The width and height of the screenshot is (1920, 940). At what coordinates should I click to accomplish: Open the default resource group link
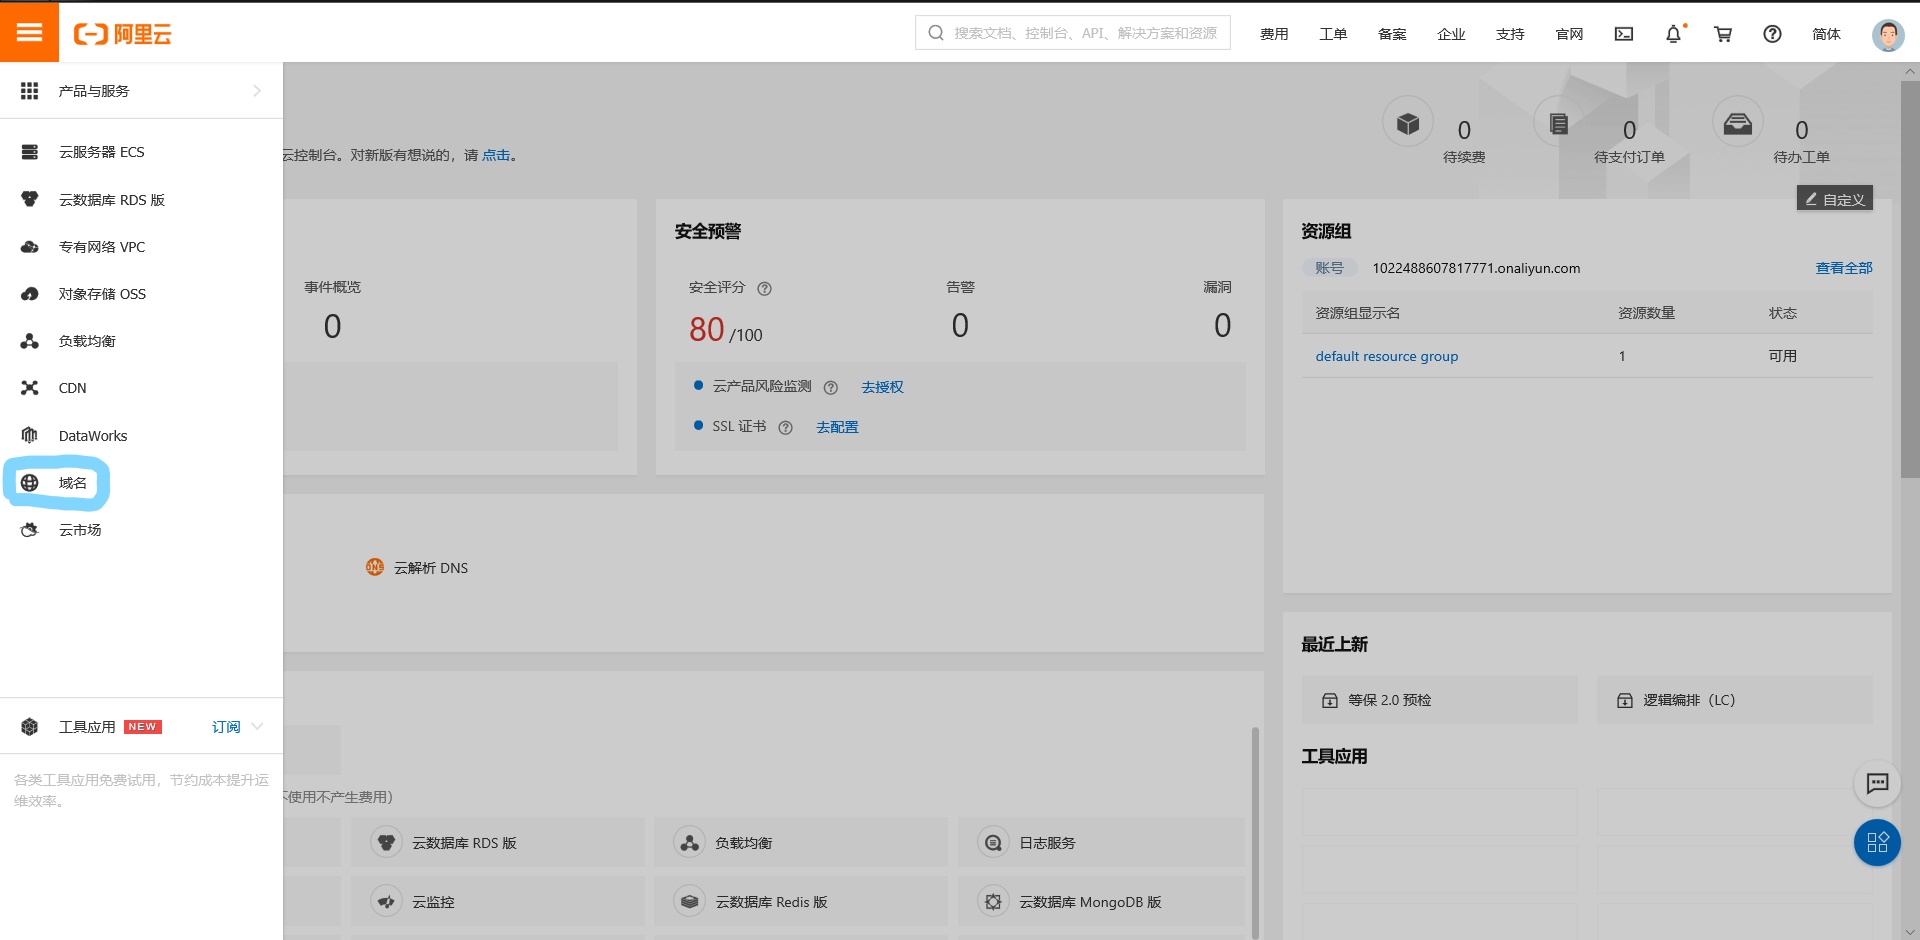pos(1386,356)
